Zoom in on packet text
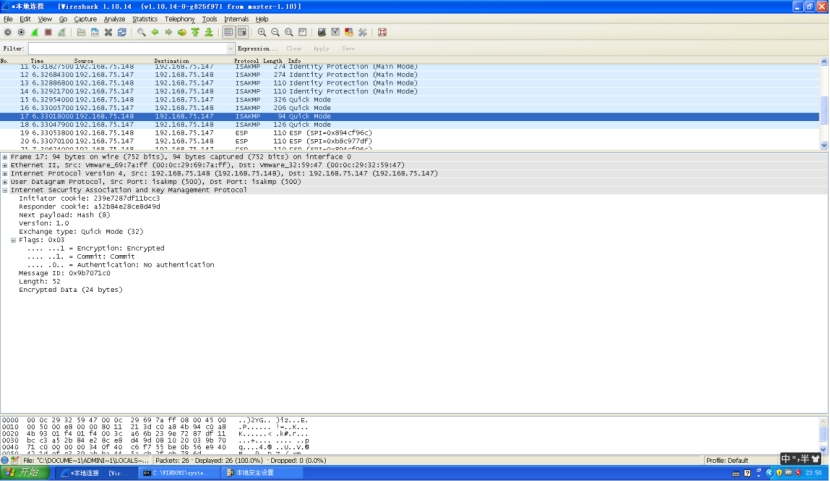This screenshot has width=830, height=481. pos(262,32)
